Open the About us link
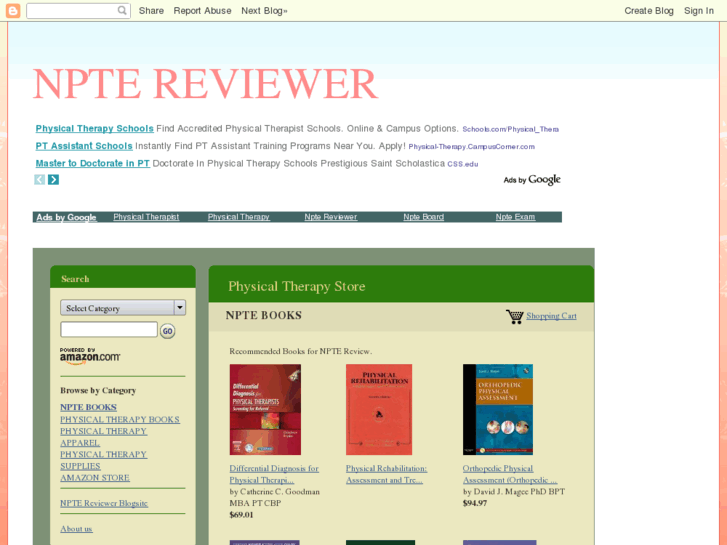This screenshot has height=545, width=727. [x=76, y=529]
